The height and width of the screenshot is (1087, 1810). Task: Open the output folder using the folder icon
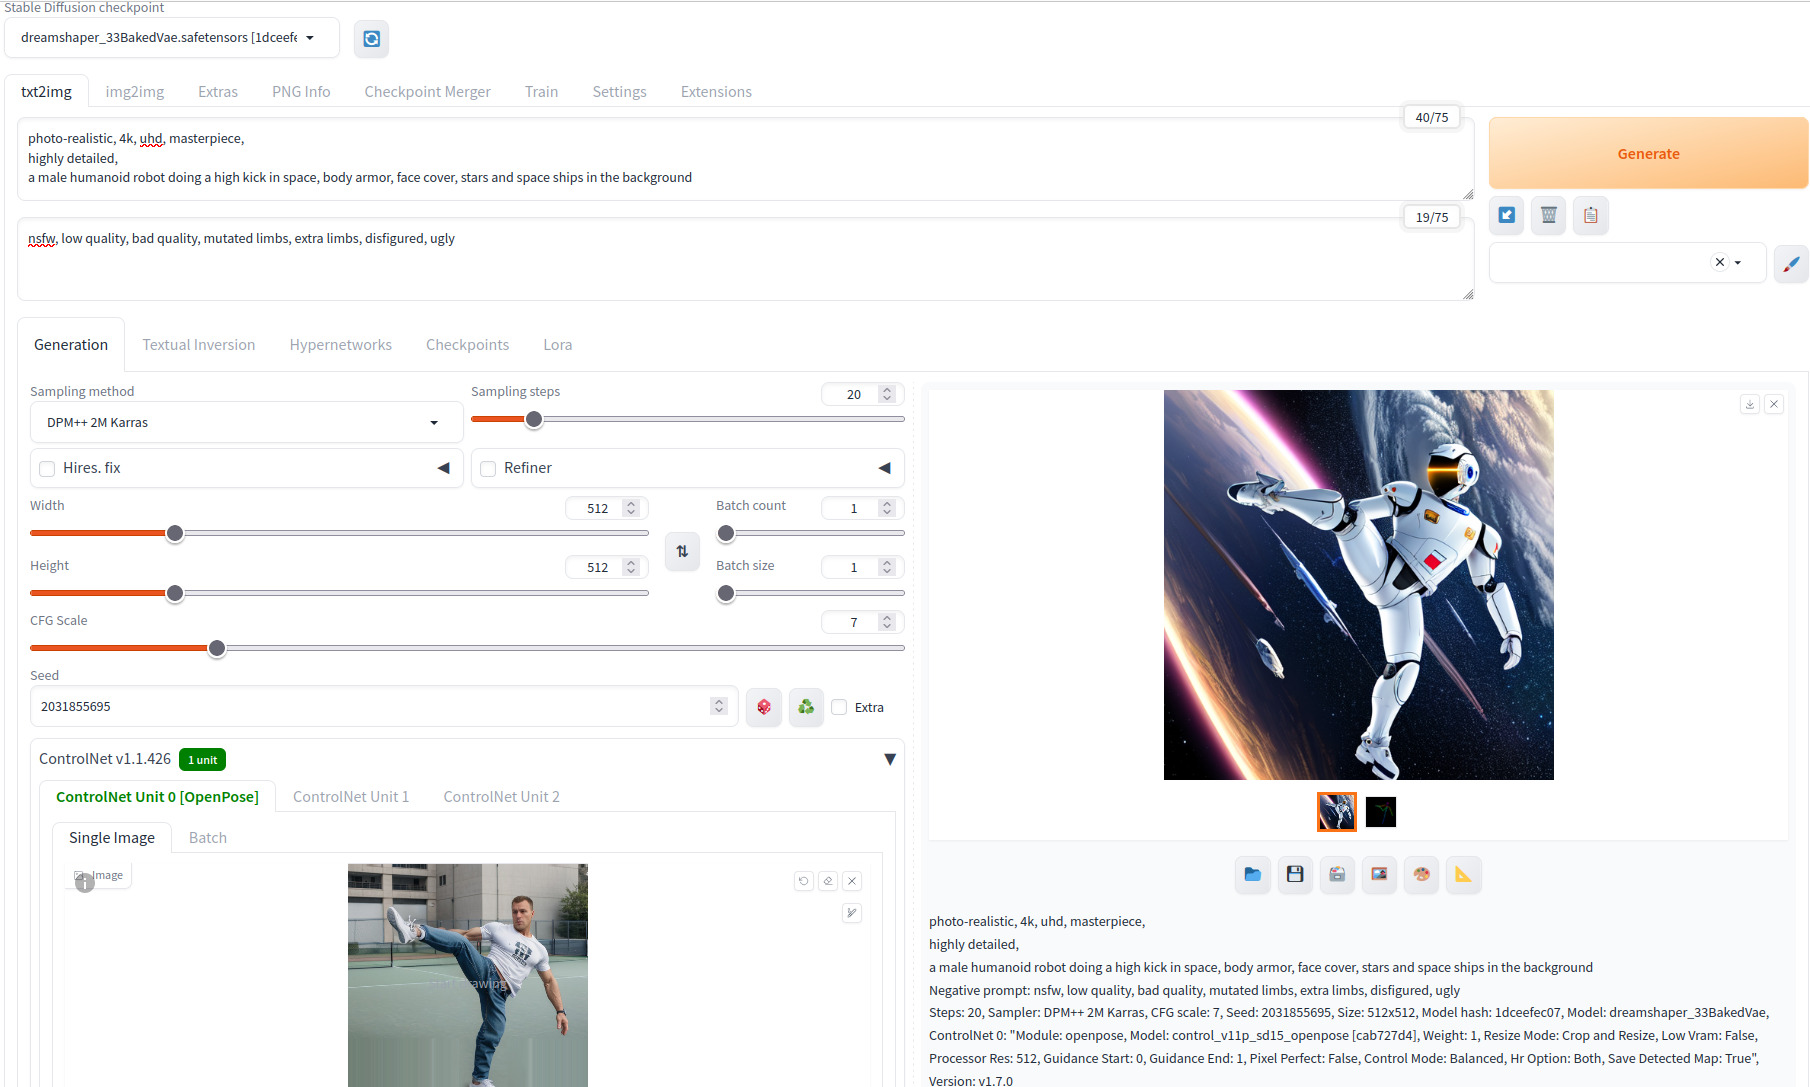(1252, 874)
